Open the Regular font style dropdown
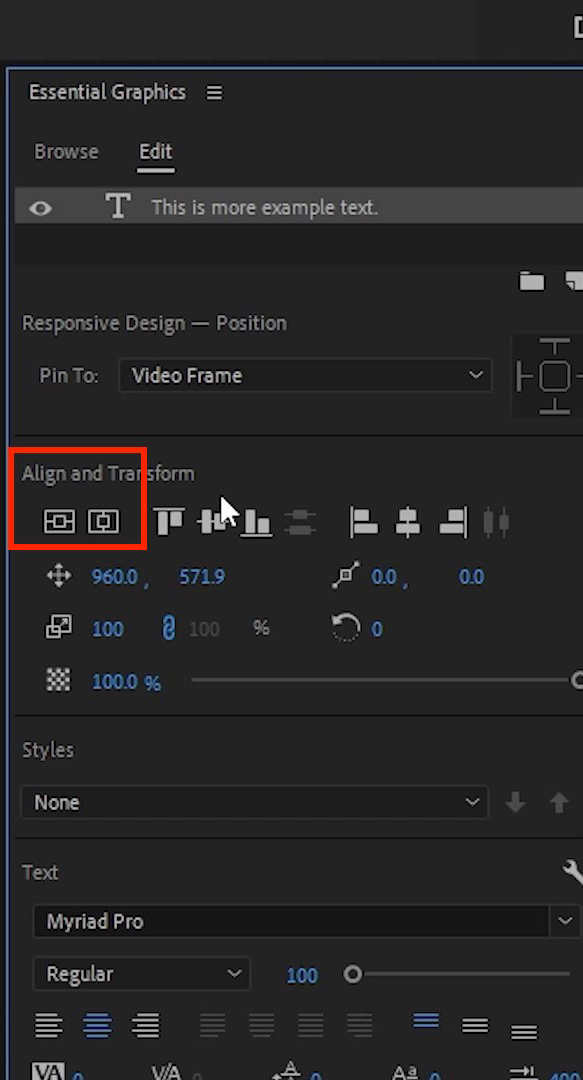This screenshot has width=583, height=1080. 141,974
